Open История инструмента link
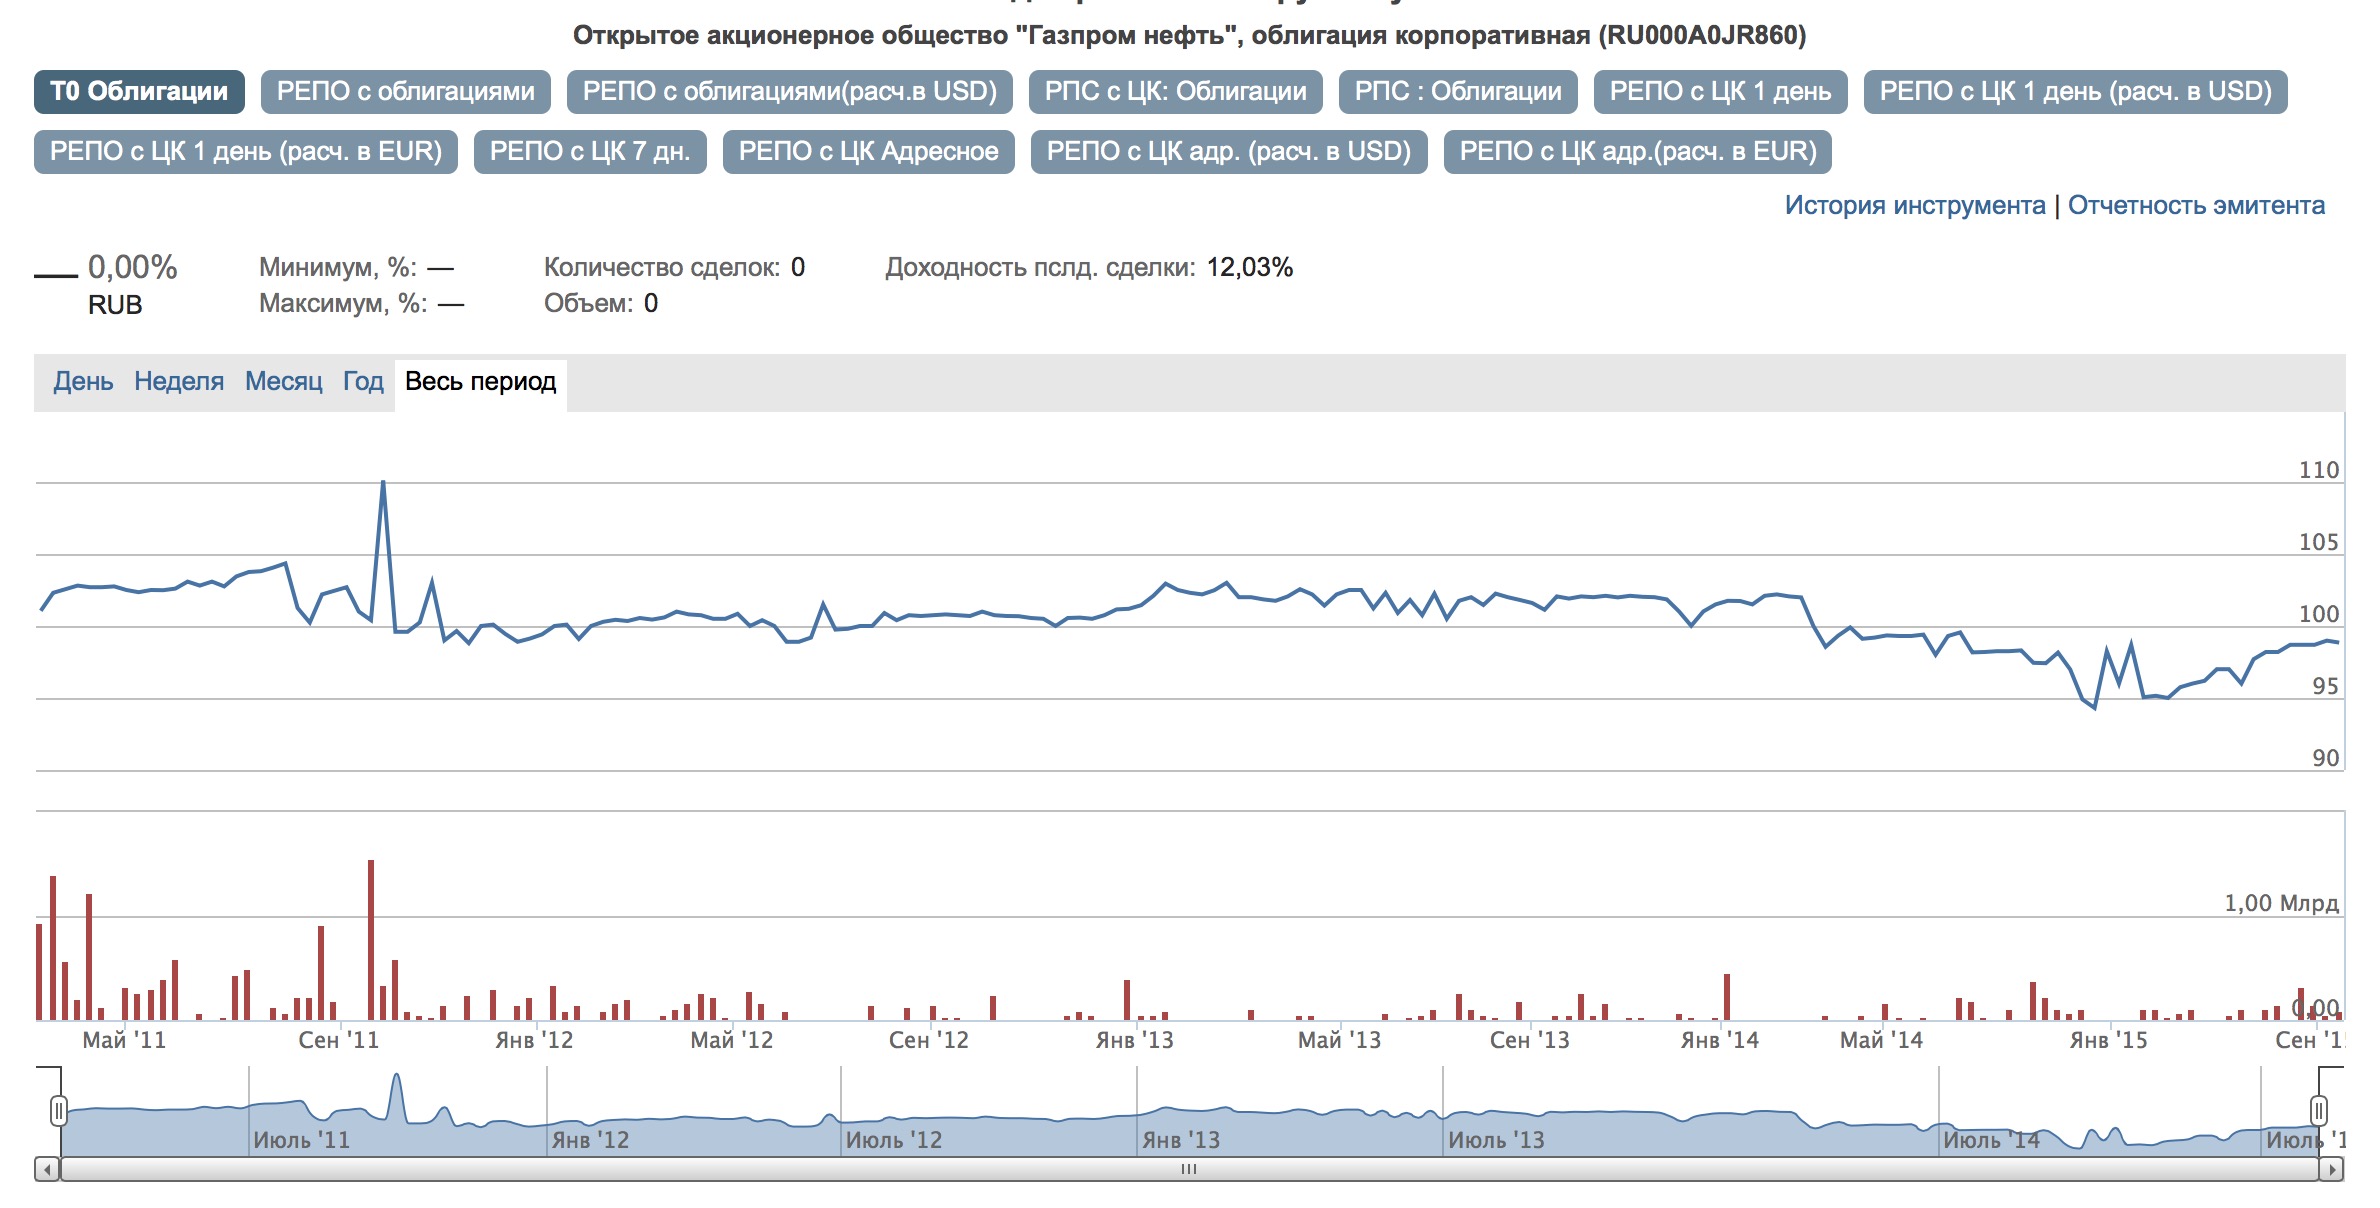Viewport: 2380px width, 1208px height. (1914, 206)
